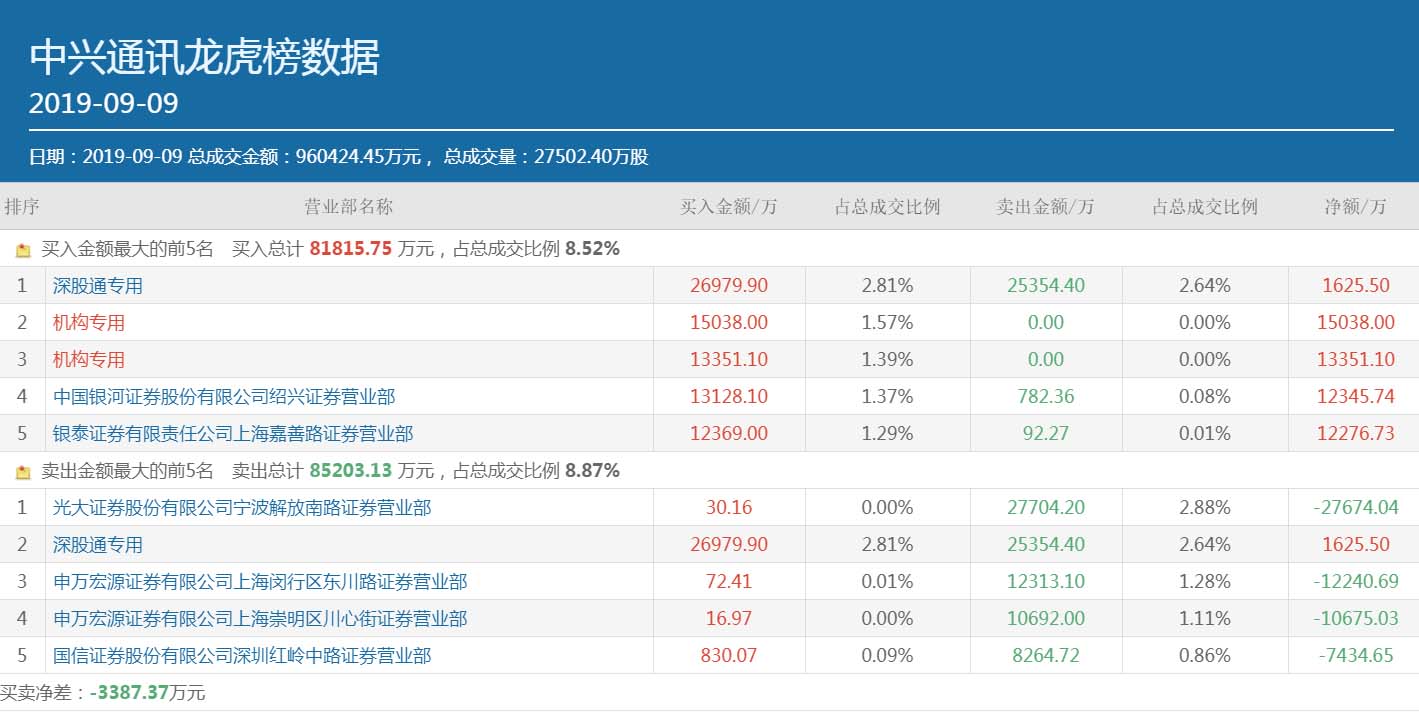Click net amount -7434.65
1419x718 pixels.
(1356, 656)
